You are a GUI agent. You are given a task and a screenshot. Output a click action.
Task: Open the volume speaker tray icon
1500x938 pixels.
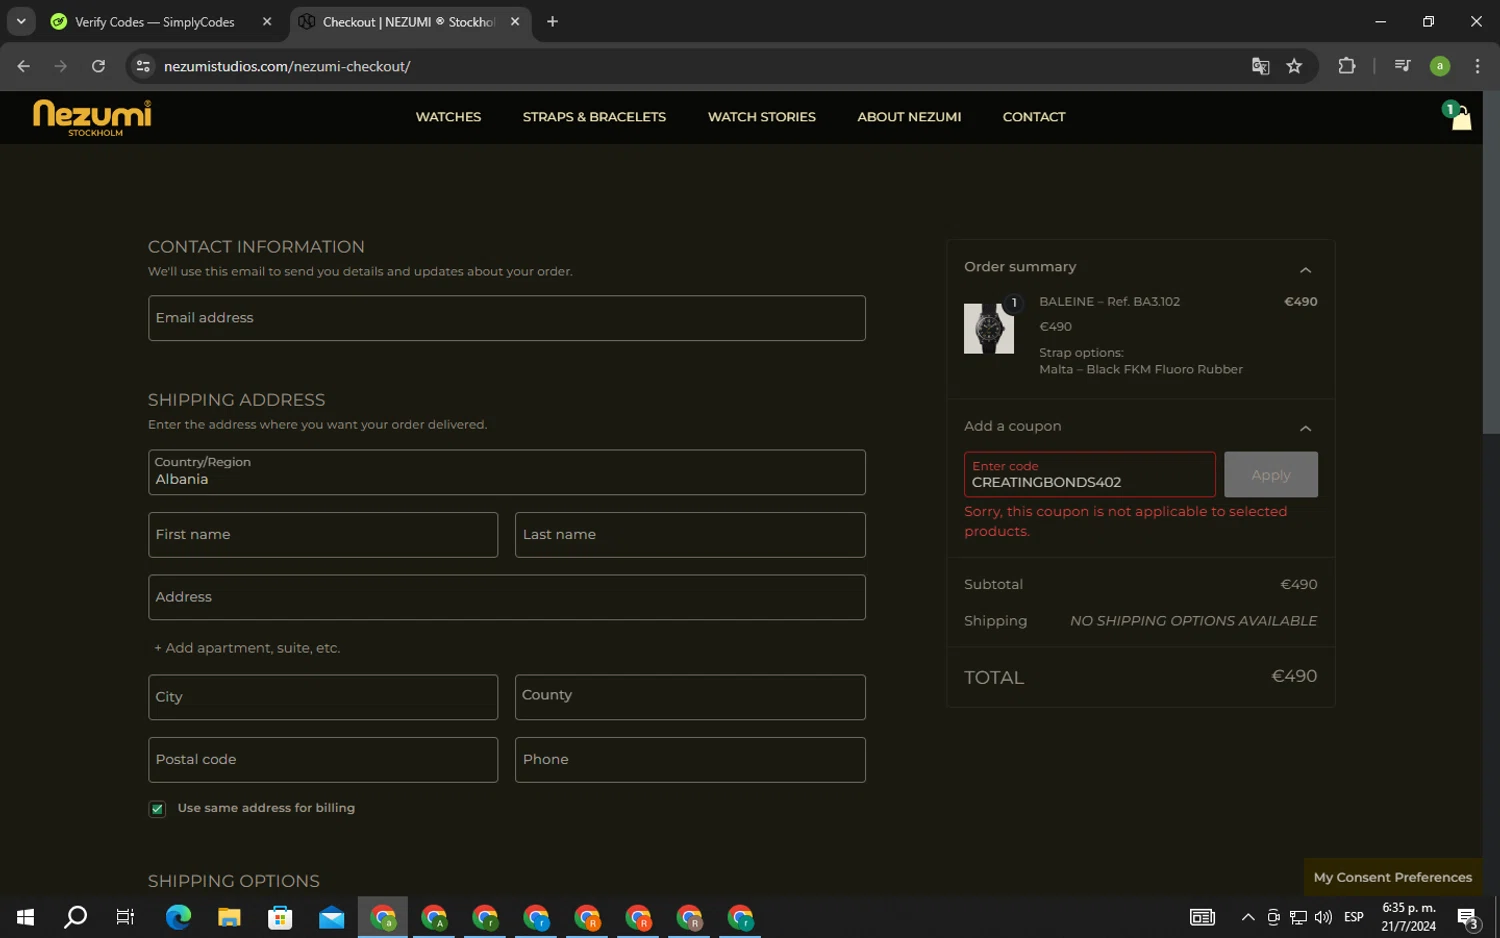click(x=1323, y=917)
